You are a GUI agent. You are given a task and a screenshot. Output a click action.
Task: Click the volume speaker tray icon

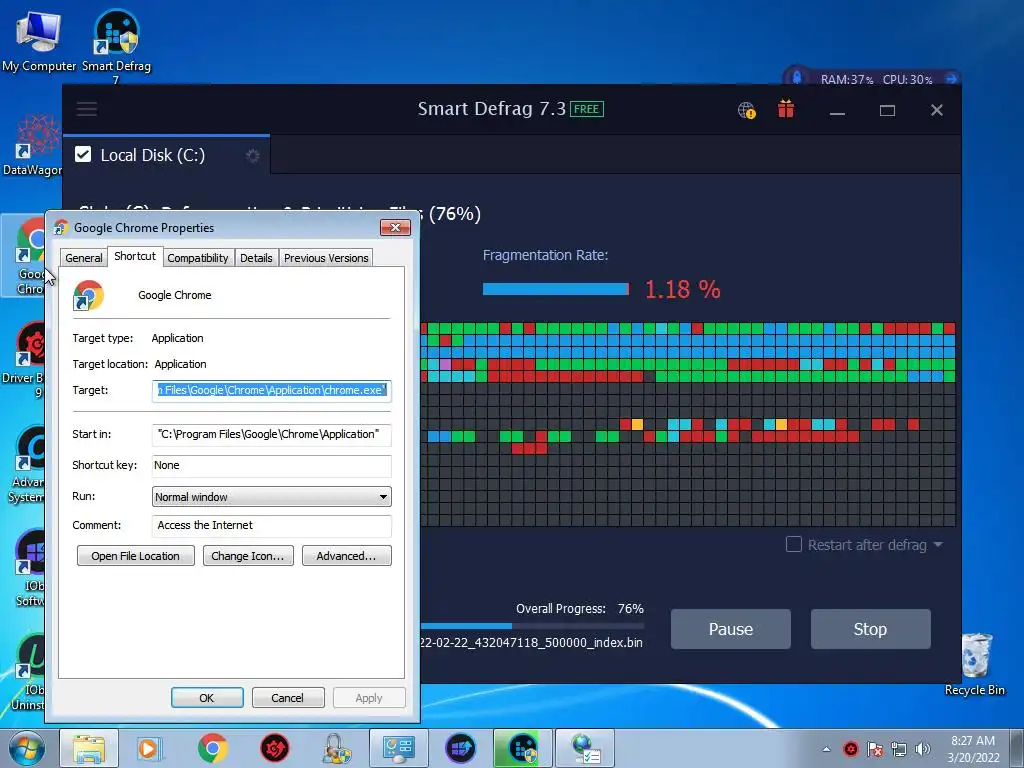(x=923, y=749)
